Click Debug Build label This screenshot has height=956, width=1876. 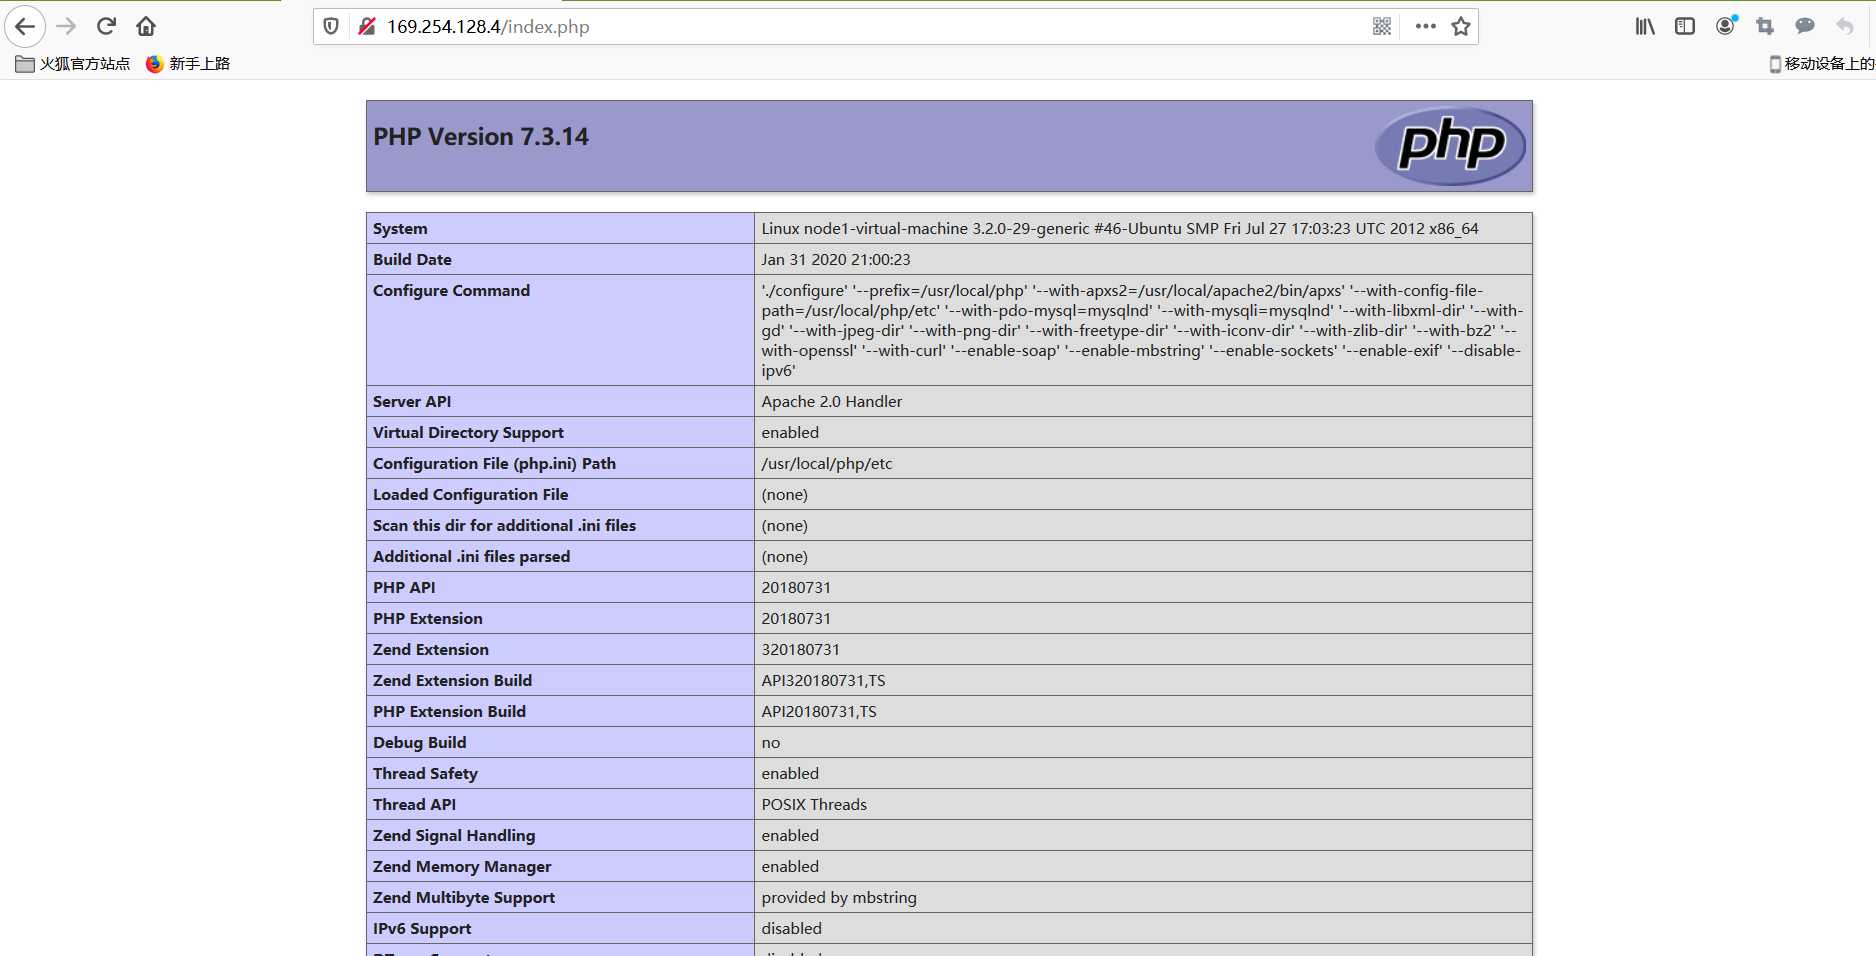(x=419, y=743)
